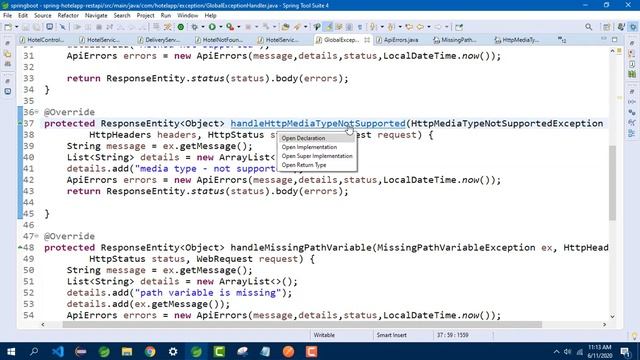The width and height of the screenshot is (640, 360).
Task: Open the Package Explorer side icon
Action: coord(8,53)
